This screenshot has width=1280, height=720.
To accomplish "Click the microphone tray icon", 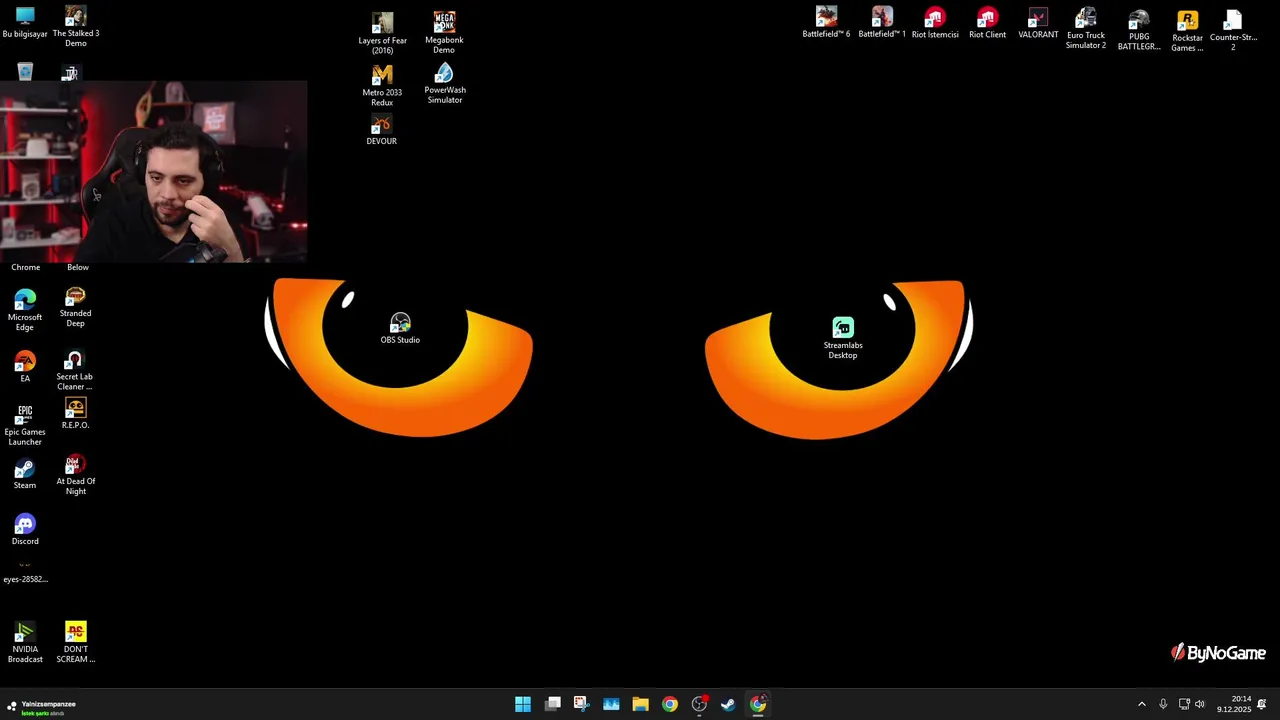I will coord(1163,704).
